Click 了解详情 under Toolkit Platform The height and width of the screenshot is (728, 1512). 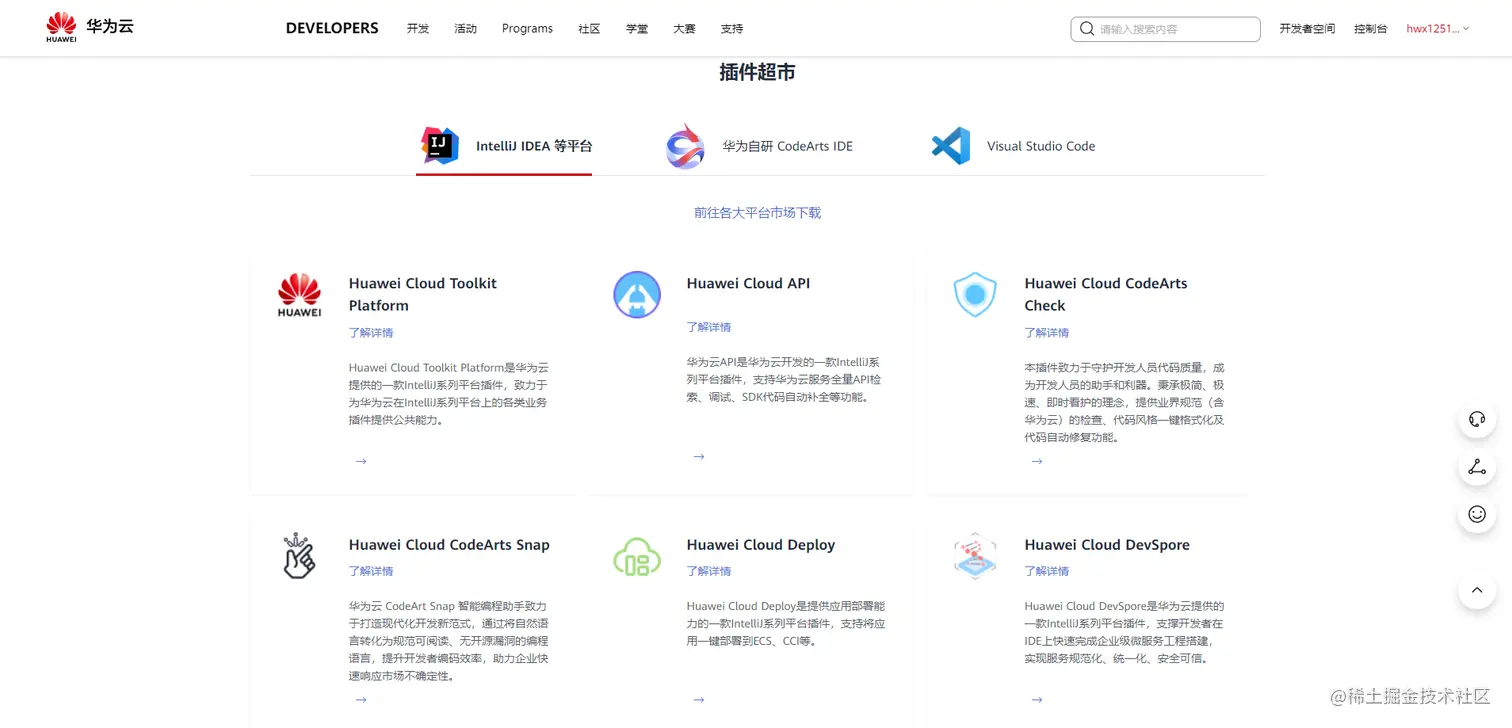click(371, 333)
